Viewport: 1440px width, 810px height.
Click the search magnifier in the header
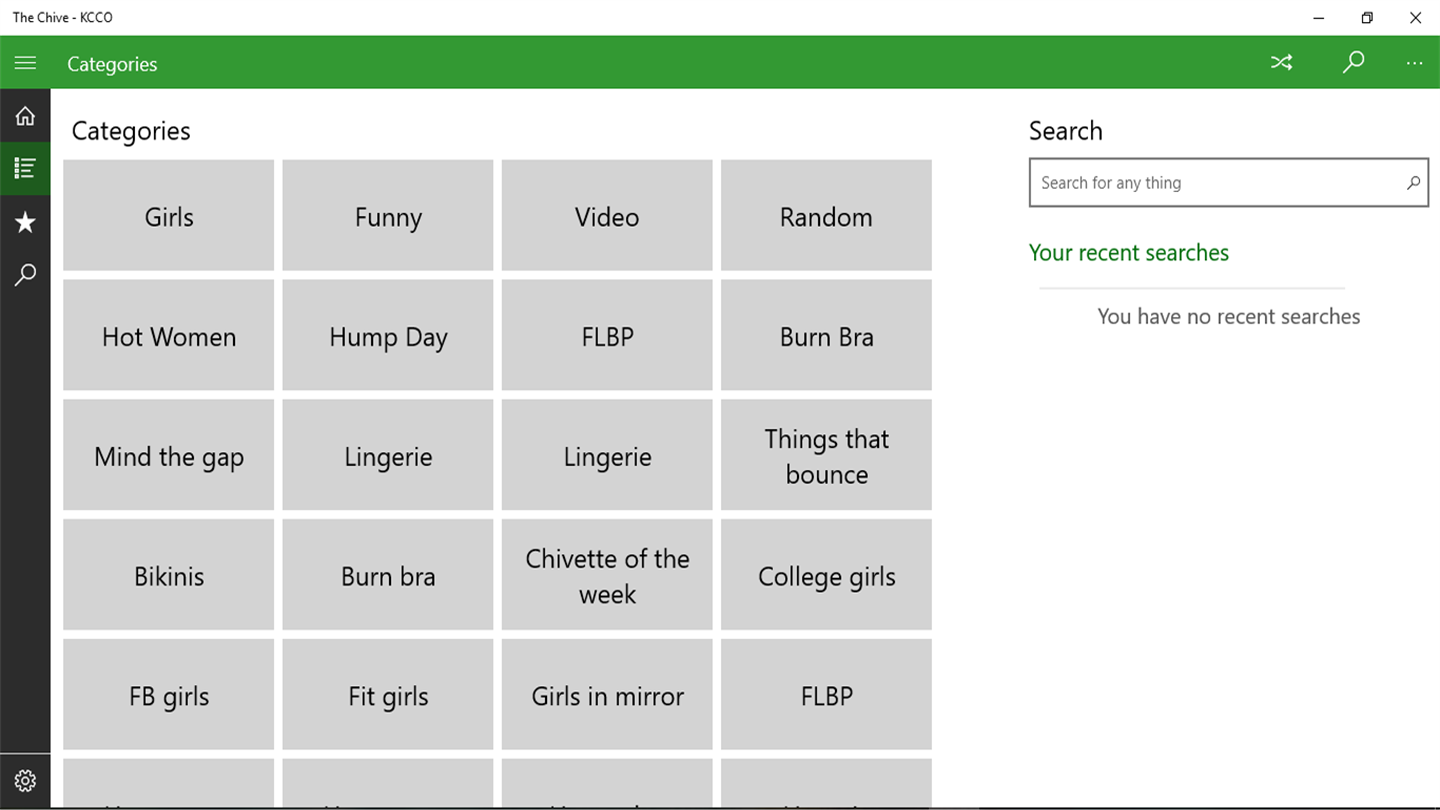pos(1353,63)
